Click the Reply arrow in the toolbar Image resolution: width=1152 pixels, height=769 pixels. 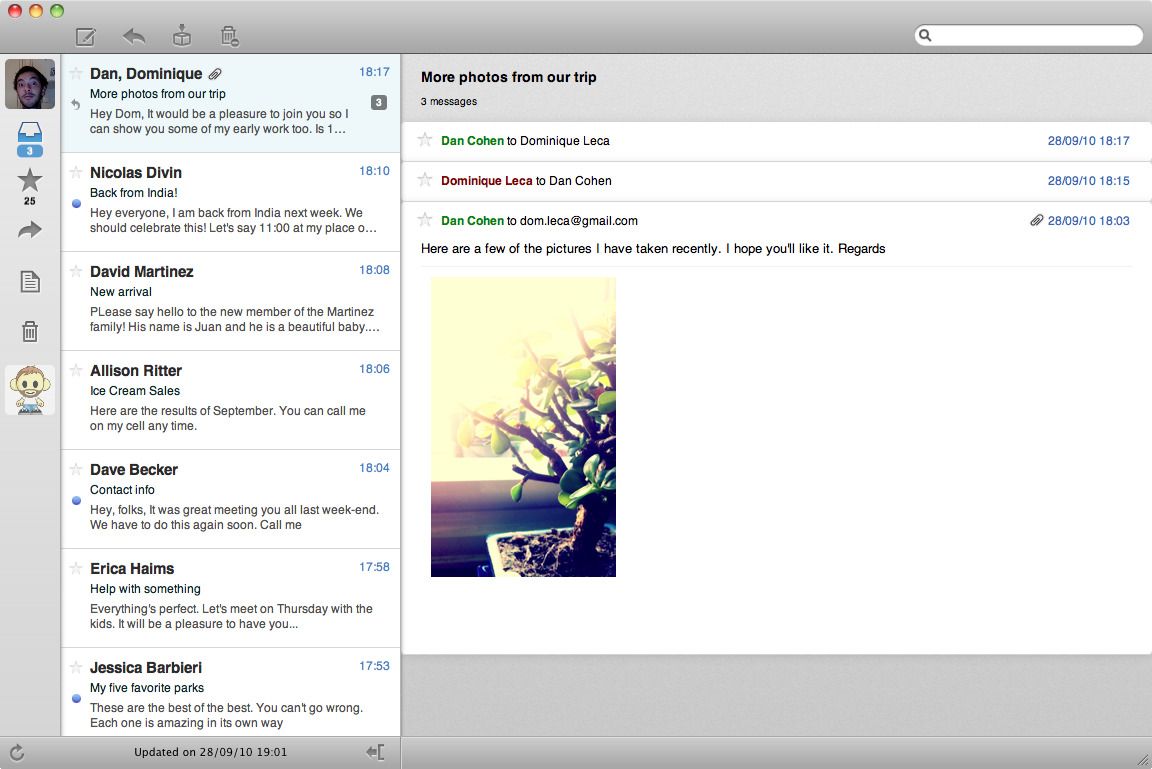tap(133, 35)
